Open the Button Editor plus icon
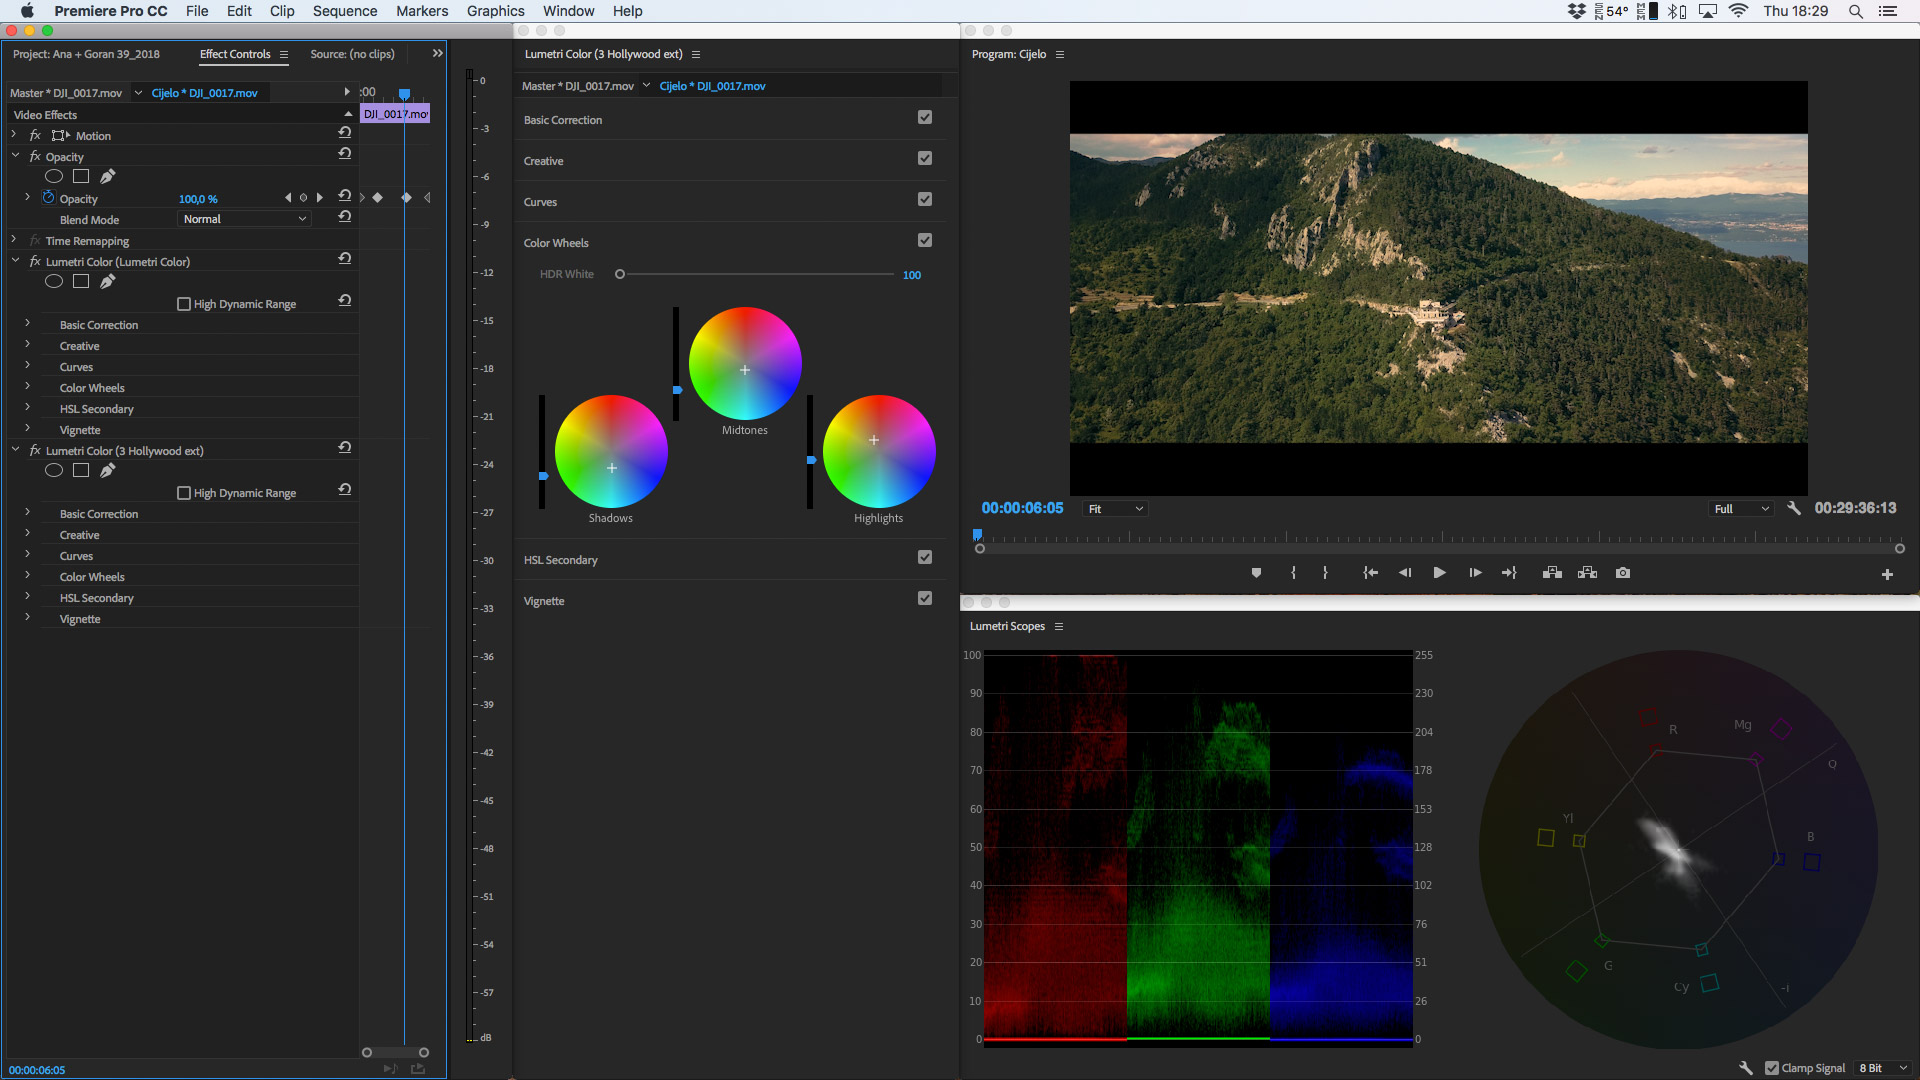Image resolution: width=1920 pixels, height=1080 pixels. pyautogui.click(x=1887, y=574)
